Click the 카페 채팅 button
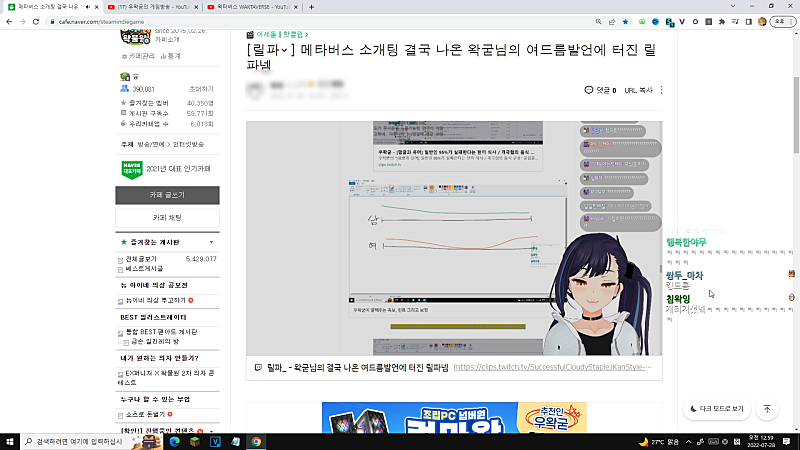The image size is (800, 450). [167, 218]
